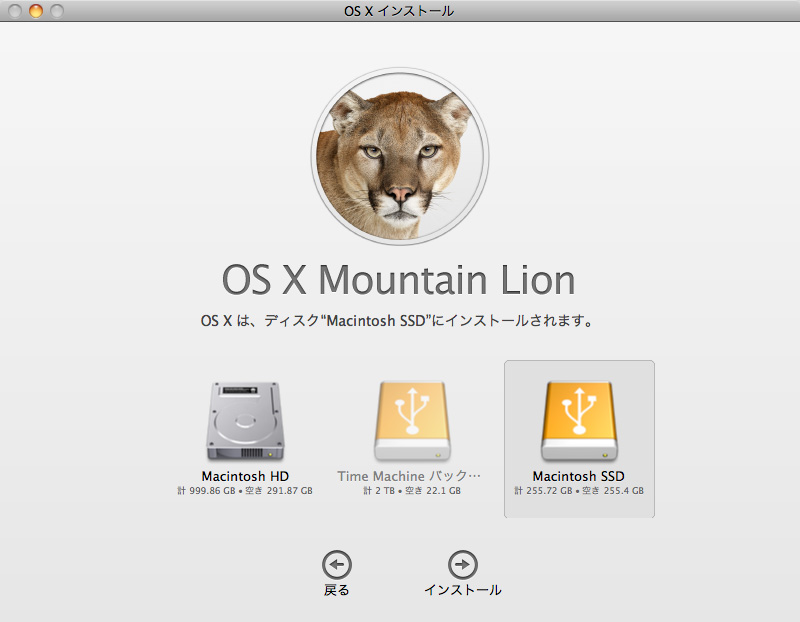Click the OS X Mountain Lion heading
Viewport: 800px width, 622px height.
tap(398, 280)
